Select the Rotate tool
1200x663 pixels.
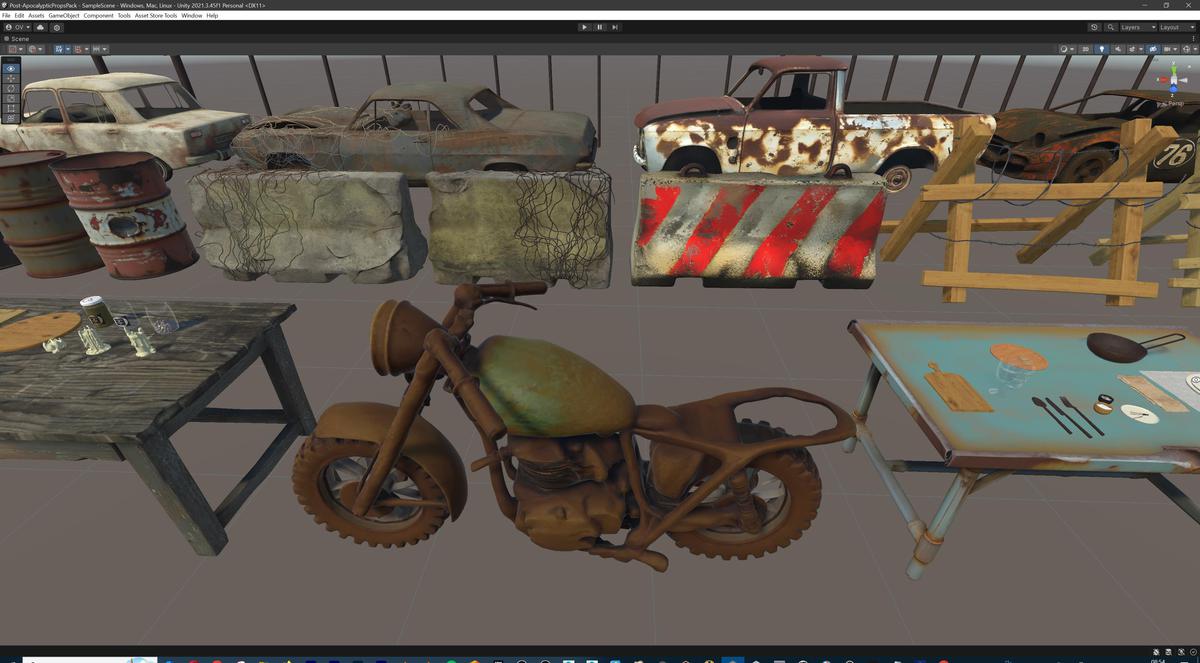(10, 88)
